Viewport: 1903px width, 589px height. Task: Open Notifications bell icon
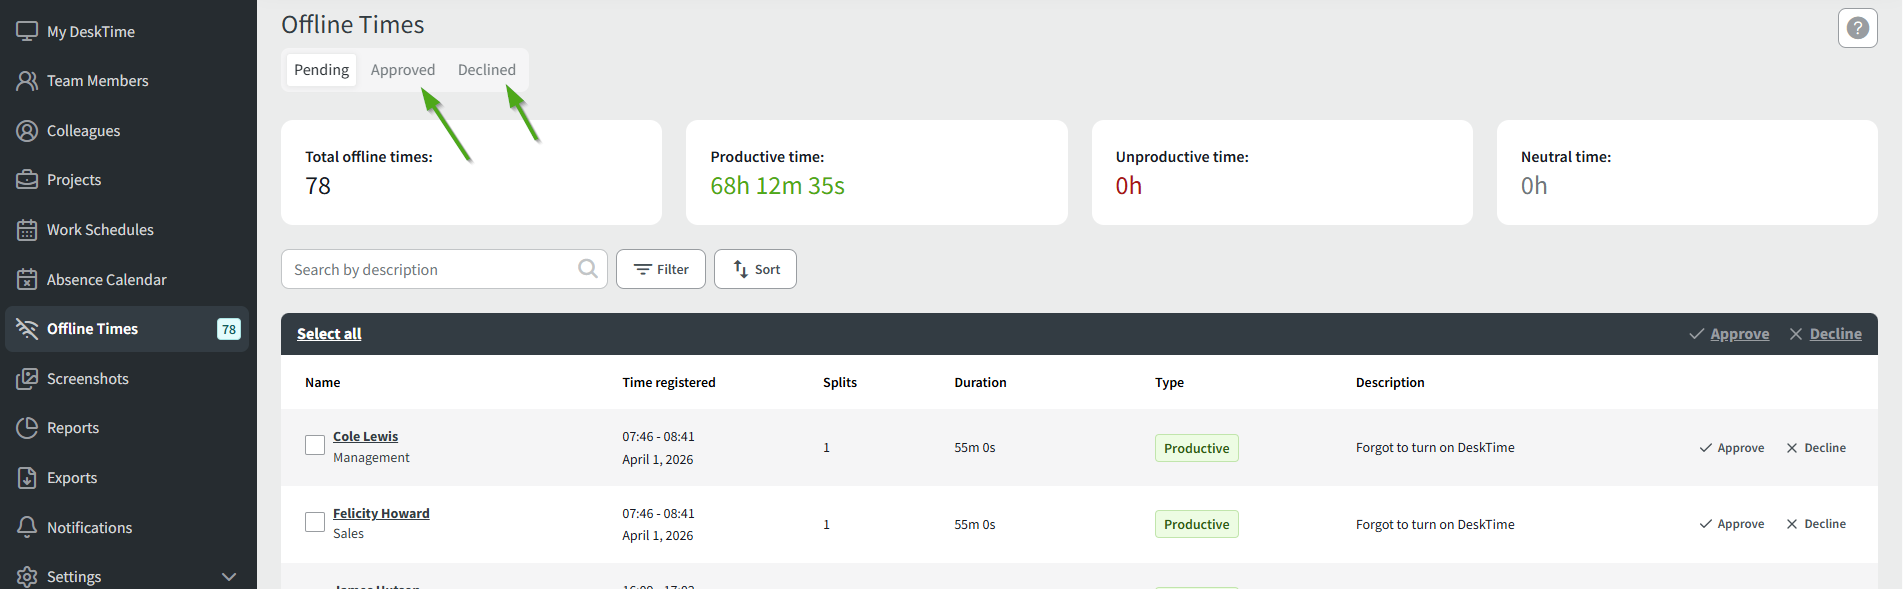pyautogui.click(x=27, y=527)
